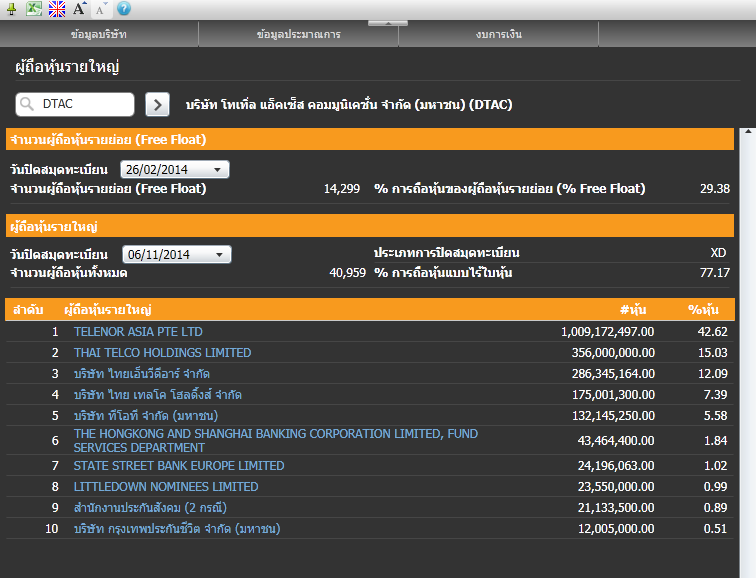The width and height of the screenshot is (756, 578).
Task: Click share count 21,133,500.00
Action: pos(616,508)
